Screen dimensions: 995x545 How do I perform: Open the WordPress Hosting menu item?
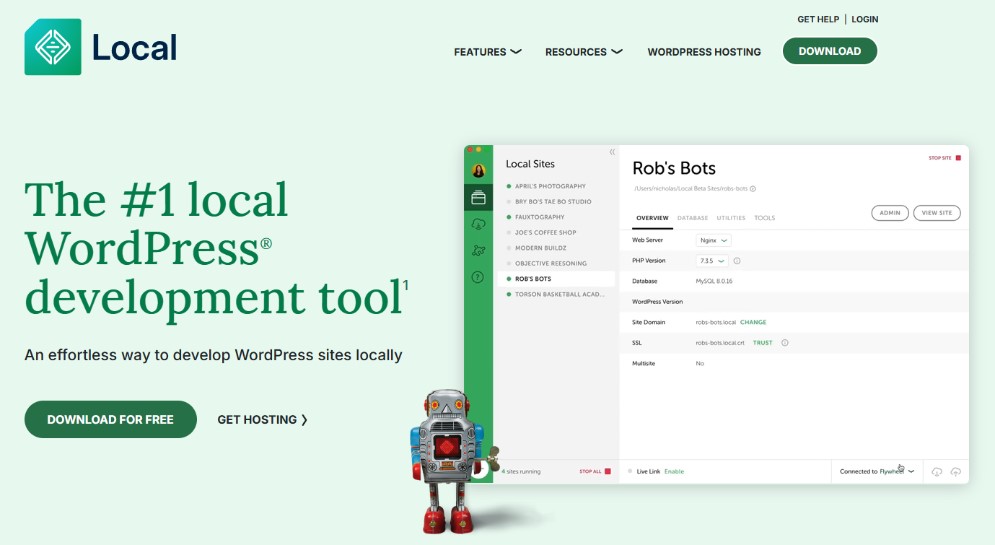coord(704,52)
